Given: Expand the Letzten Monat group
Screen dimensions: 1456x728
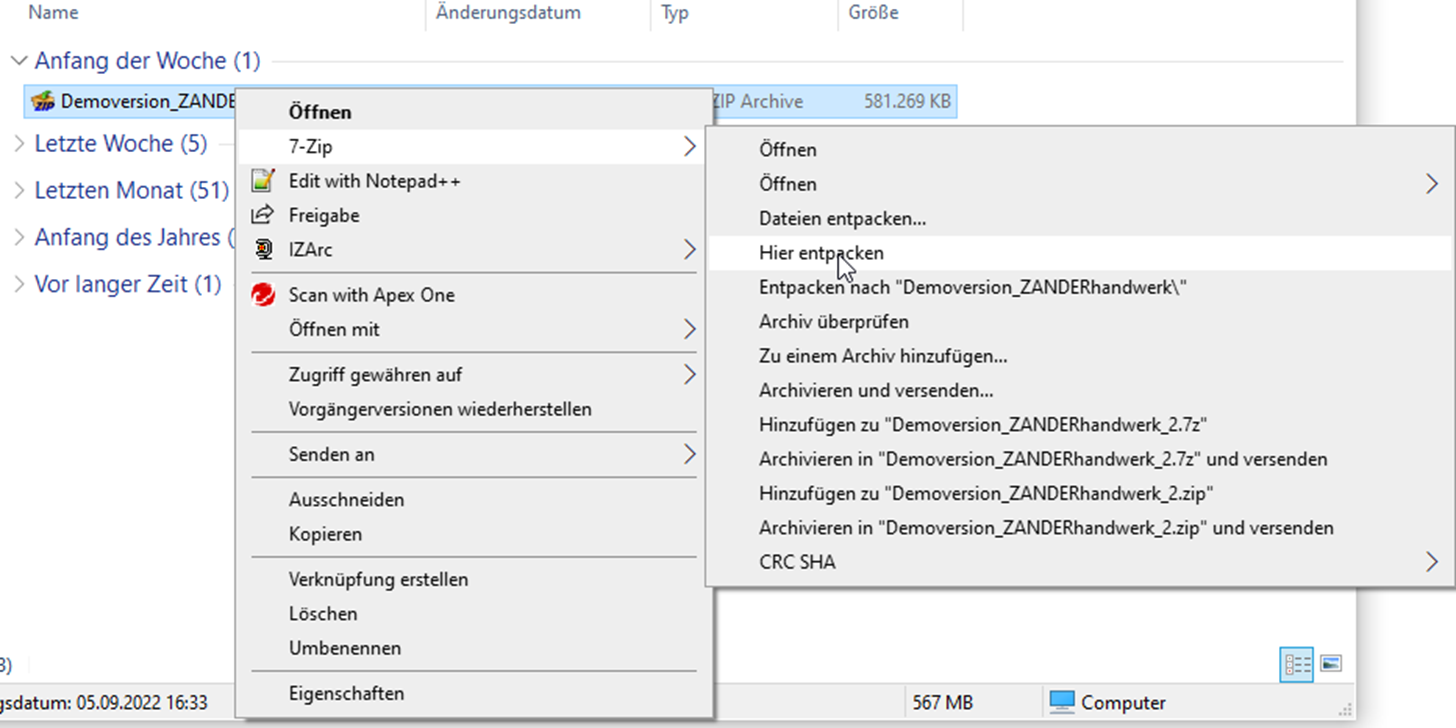Looking at the screenshot, I should click(x=18, y=191).
